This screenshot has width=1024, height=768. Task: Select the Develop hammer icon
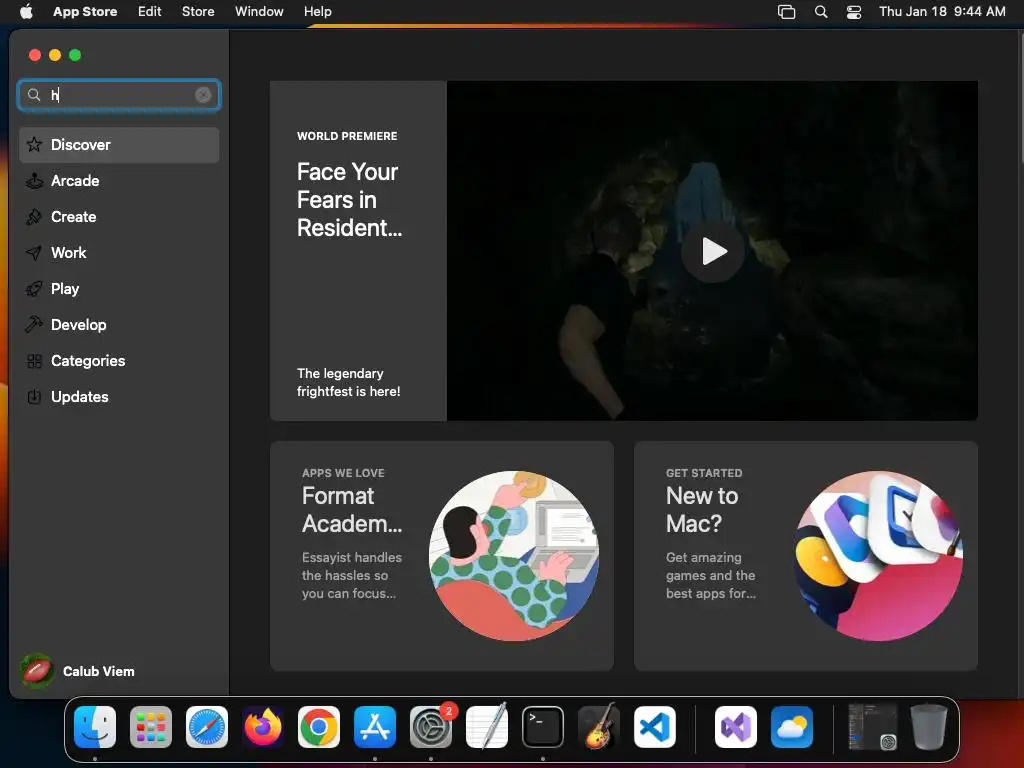(34, 325)
